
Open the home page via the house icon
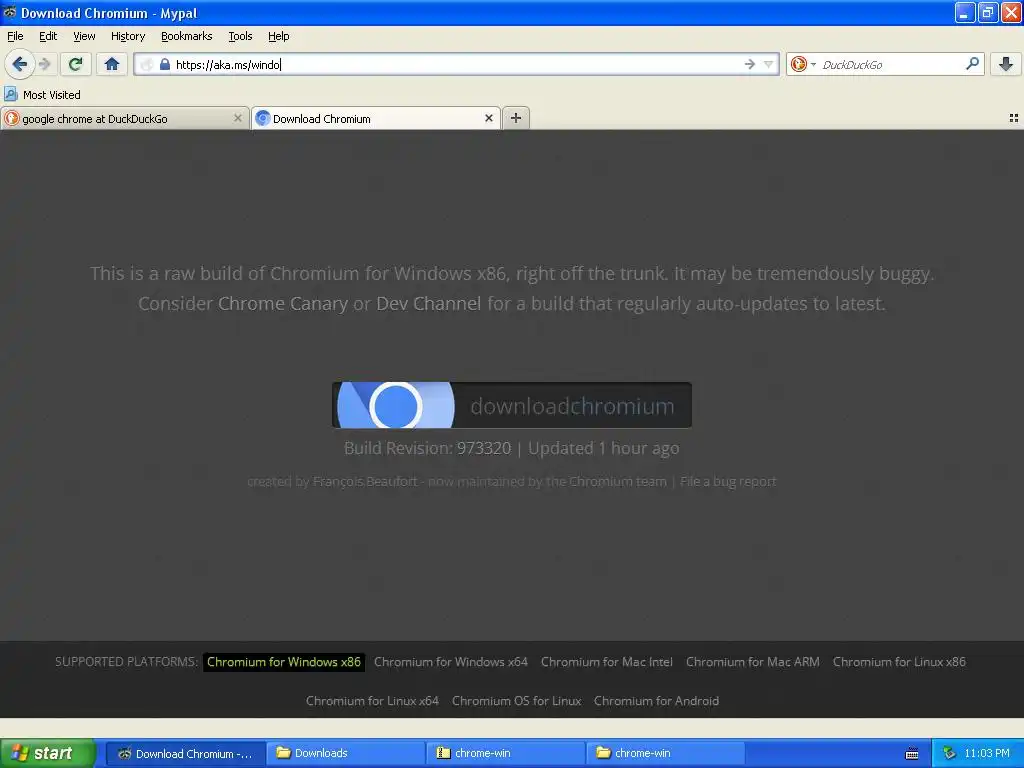[112, 64]
